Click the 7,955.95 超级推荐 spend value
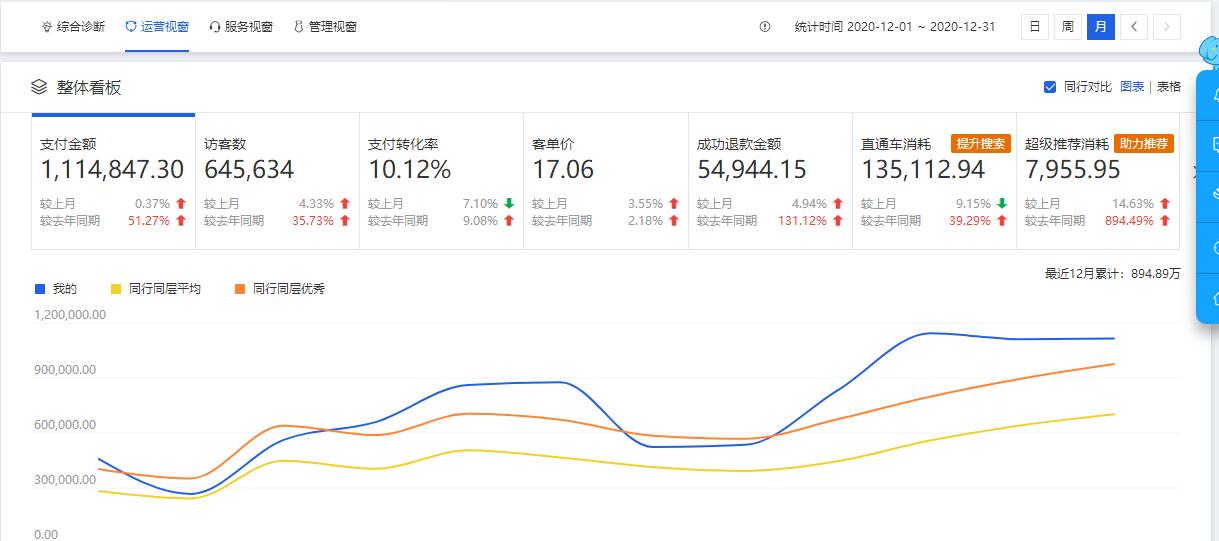 tap(1073, 170)
